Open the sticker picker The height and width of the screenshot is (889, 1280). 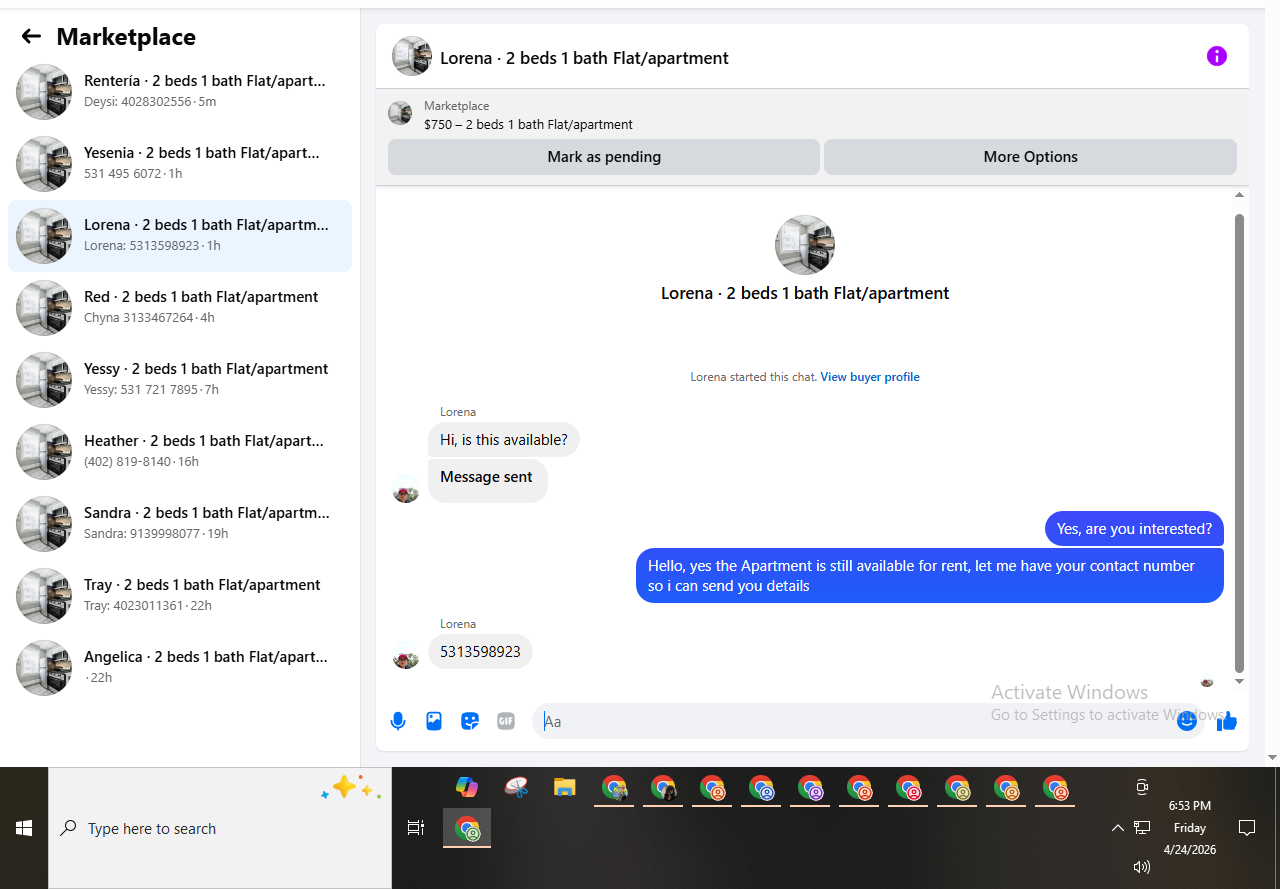(x=470, y=721)
